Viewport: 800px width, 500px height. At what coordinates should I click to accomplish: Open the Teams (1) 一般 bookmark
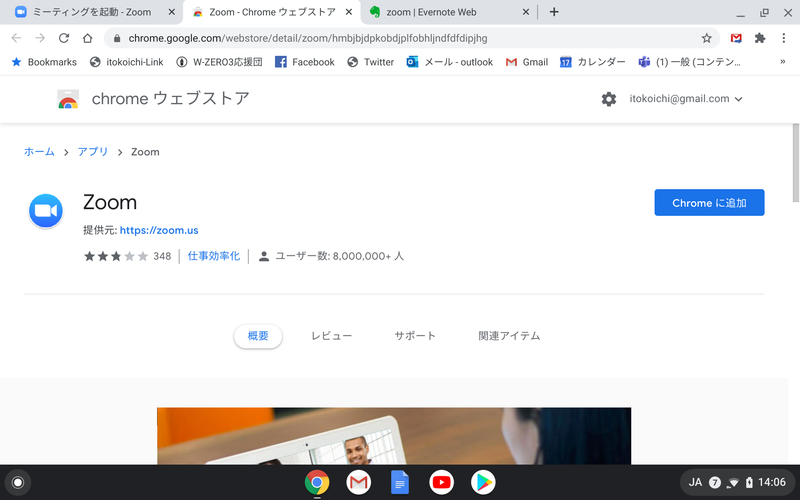coord(689,62)
